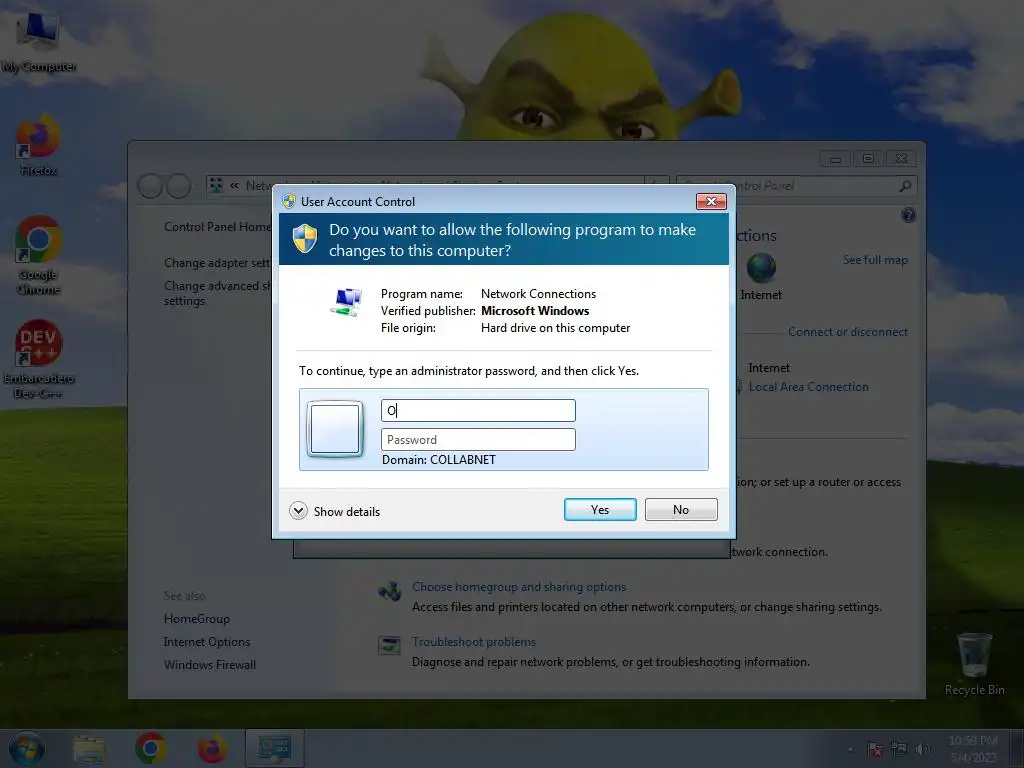Expand Show details chevron
The height and width of the screenshot is (768, 1024).
(298, 511)
